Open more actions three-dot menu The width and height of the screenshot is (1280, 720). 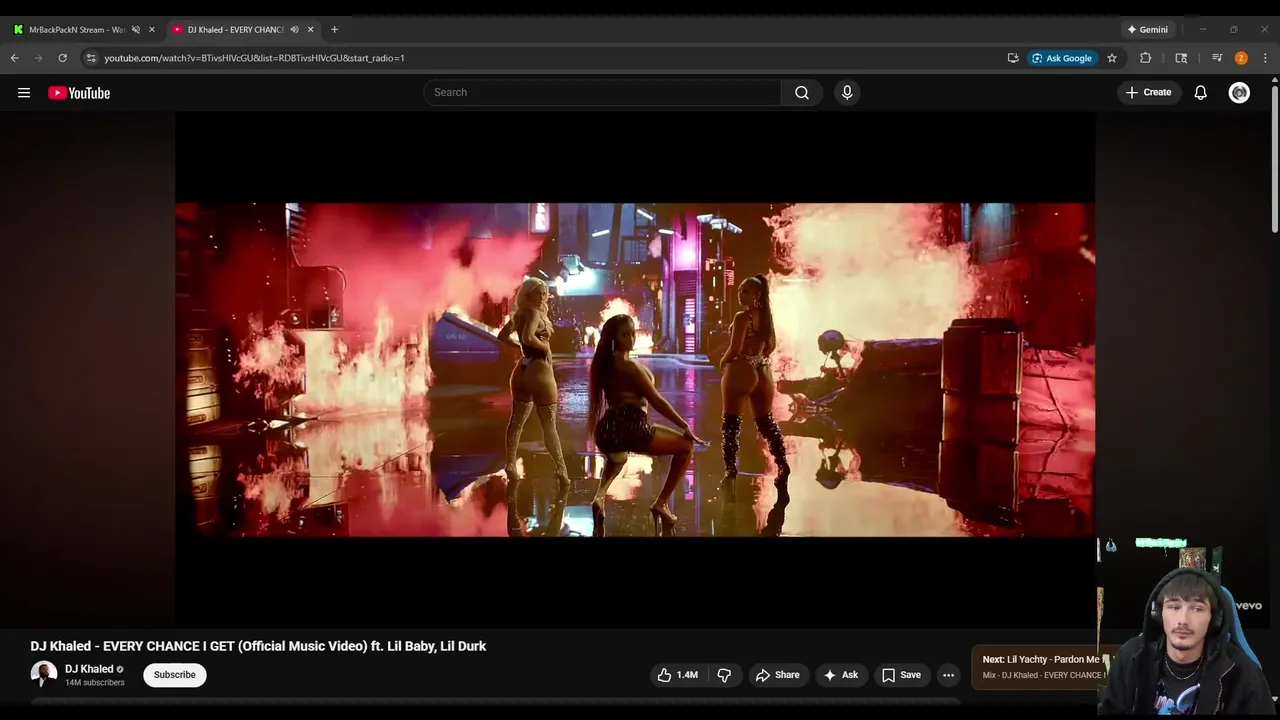click(948, 675)
